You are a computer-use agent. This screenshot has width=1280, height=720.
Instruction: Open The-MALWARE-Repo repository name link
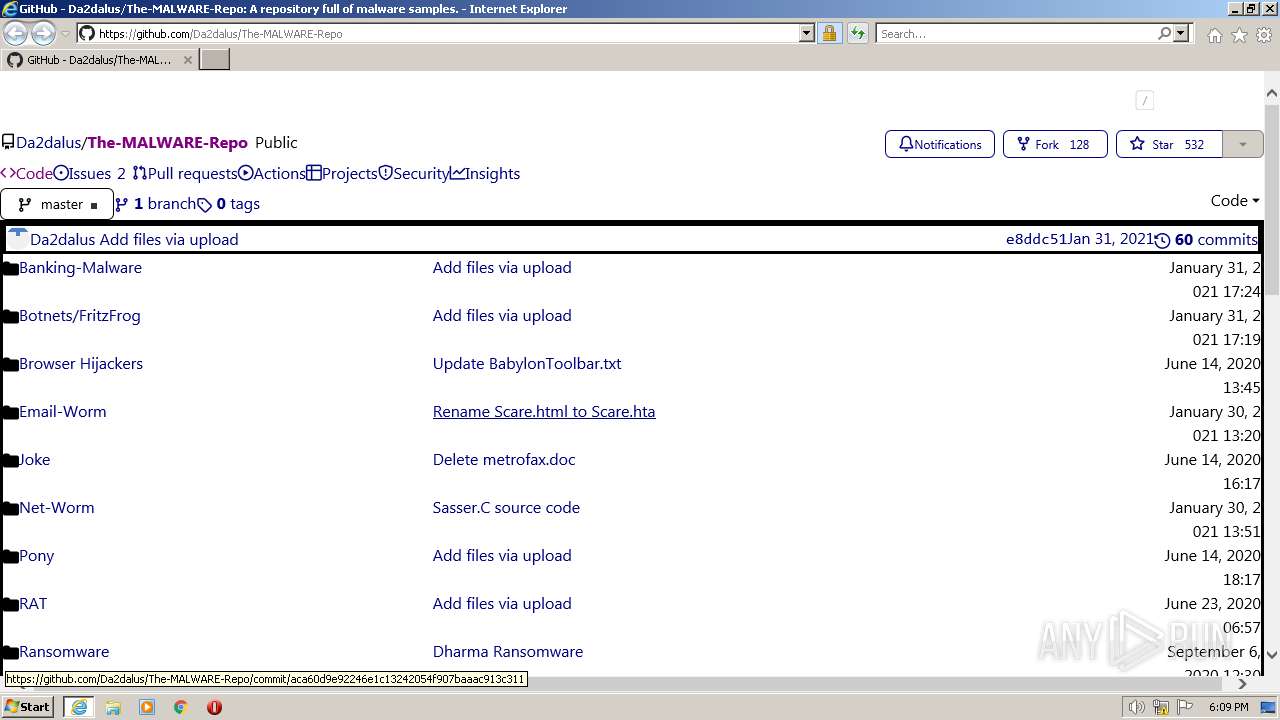(167, 143)
